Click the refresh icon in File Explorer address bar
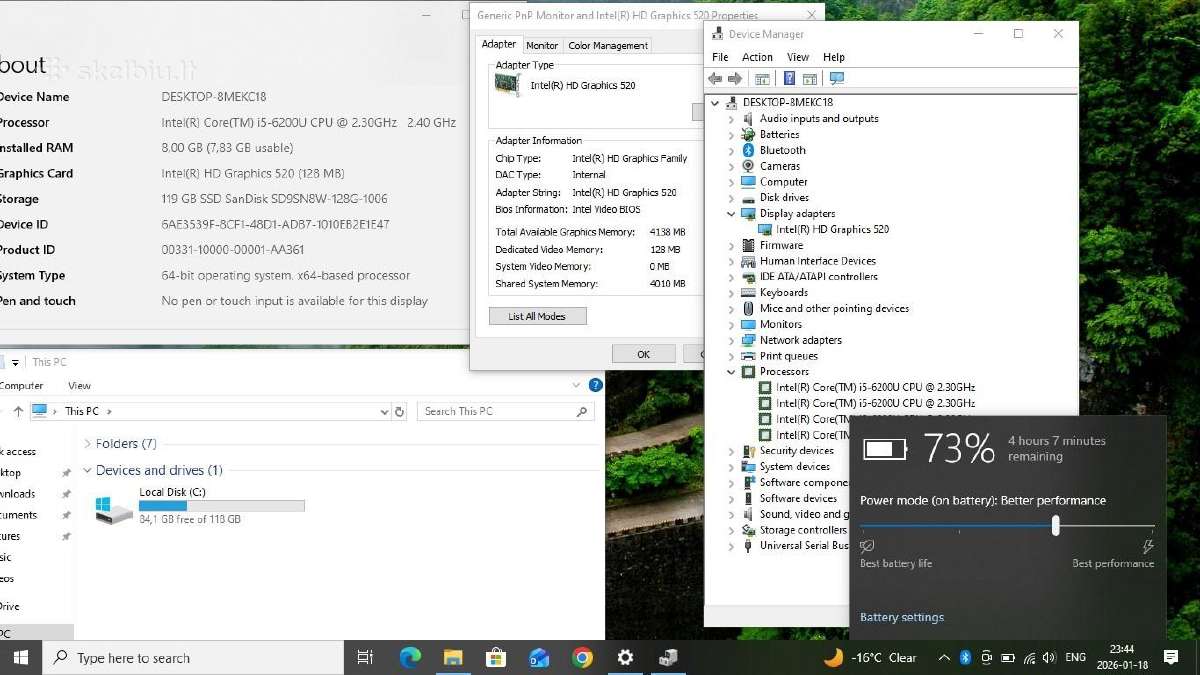Viewport: 1200px width, 675px height. tap(400, 411)
